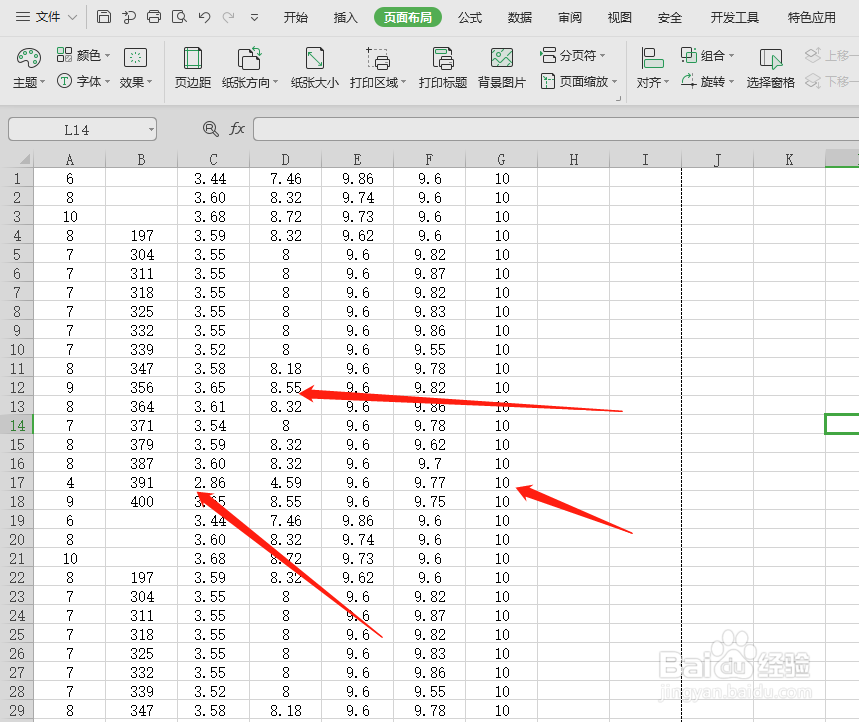Switch to the 插入 tab

point(345,18)
